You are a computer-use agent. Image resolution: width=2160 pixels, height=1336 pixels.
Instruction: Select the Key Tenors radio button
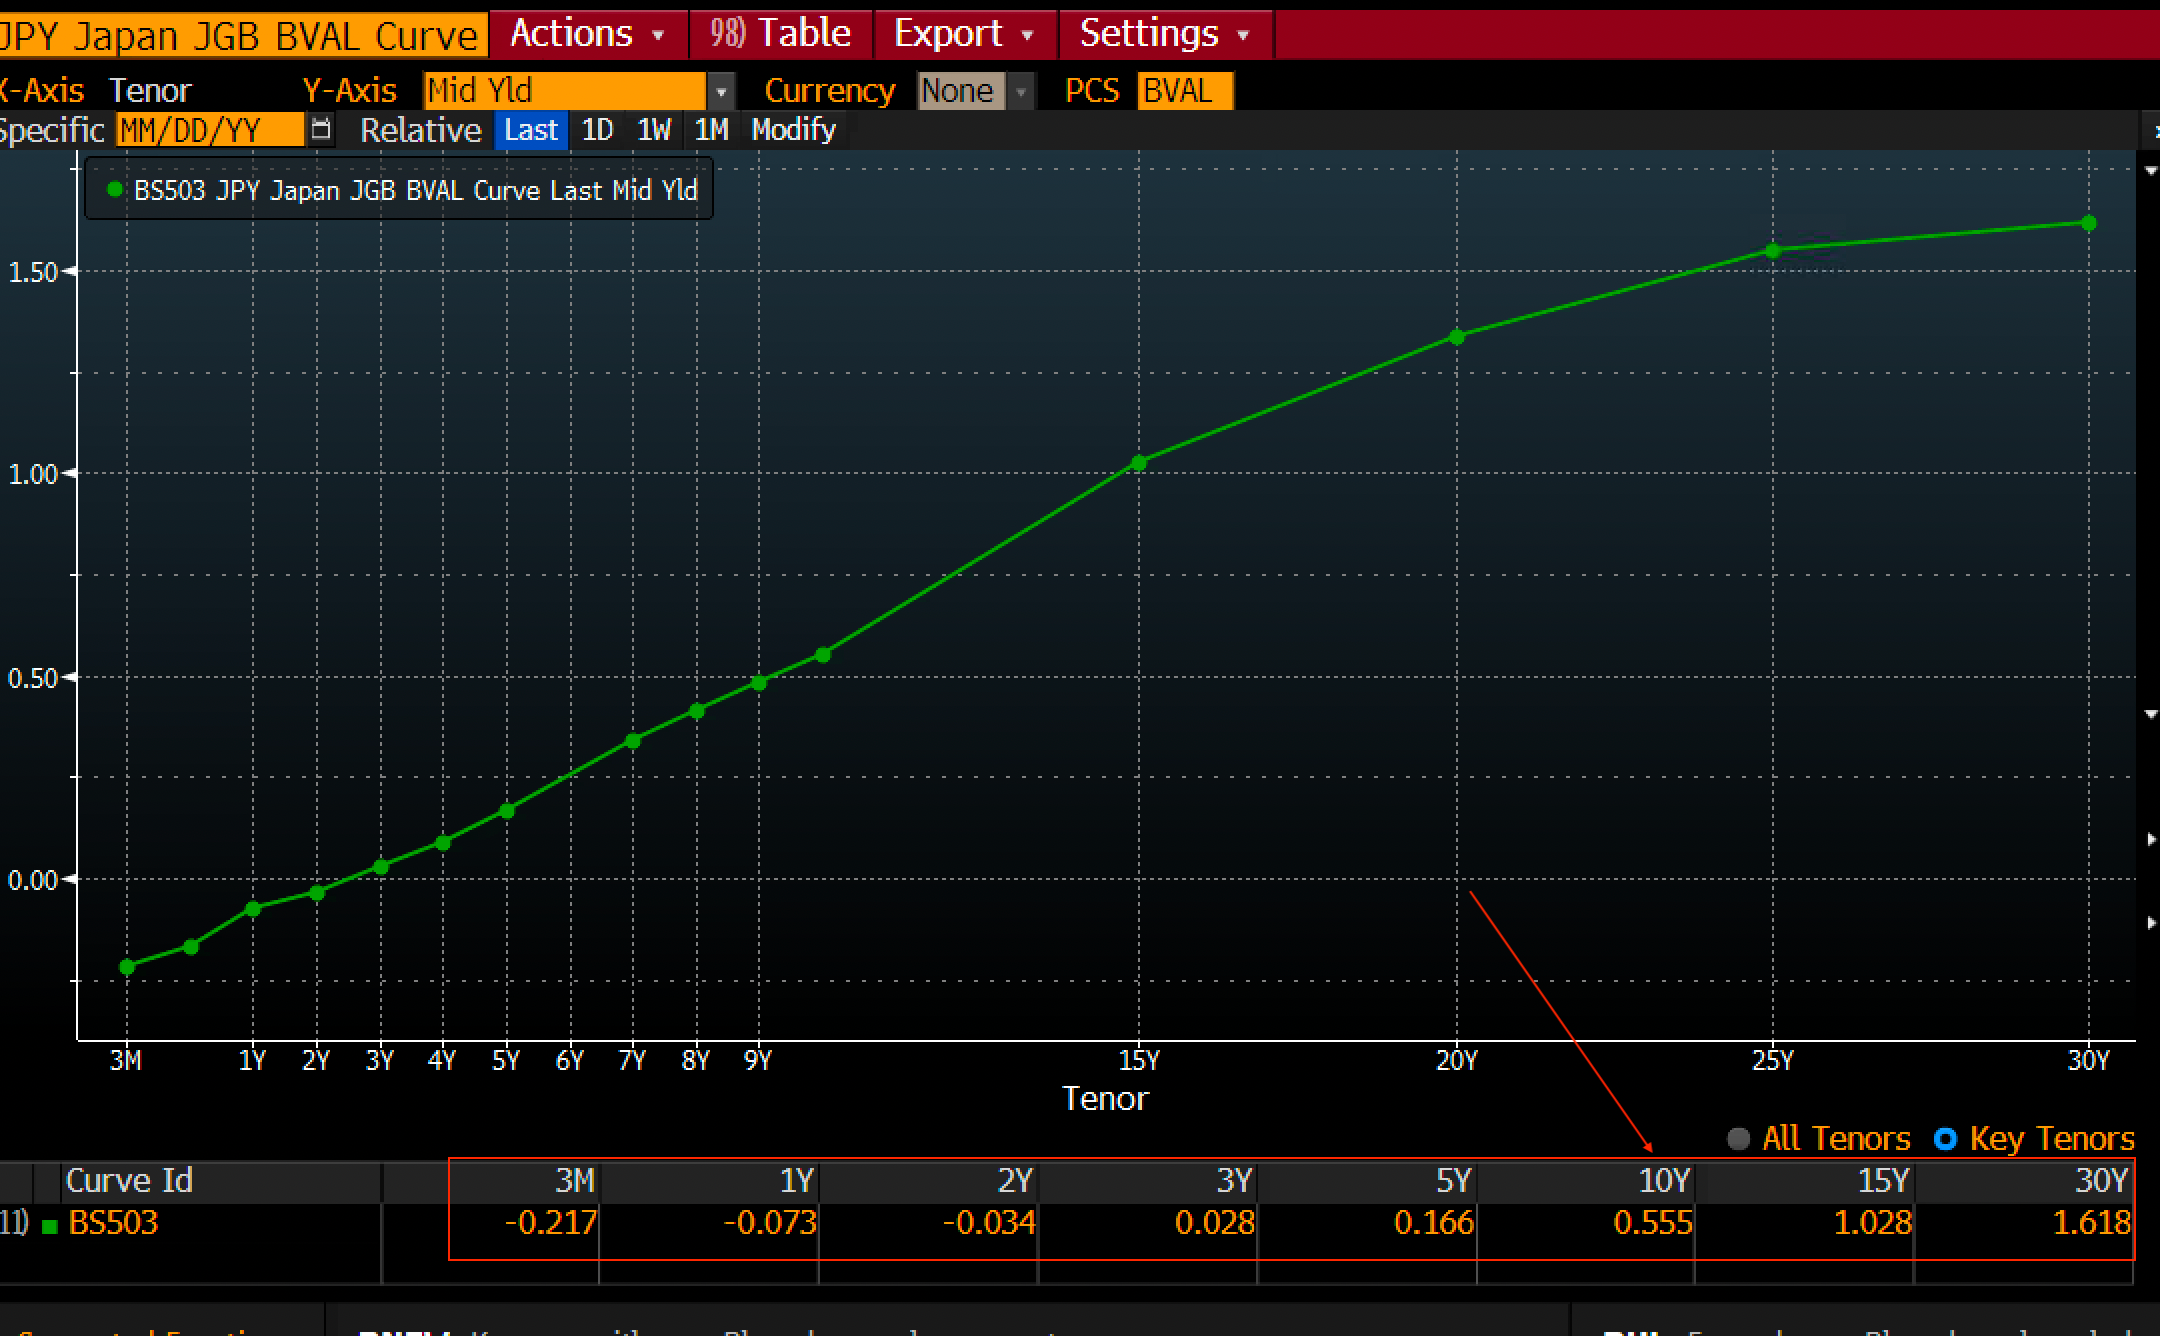(1945, 1139)
